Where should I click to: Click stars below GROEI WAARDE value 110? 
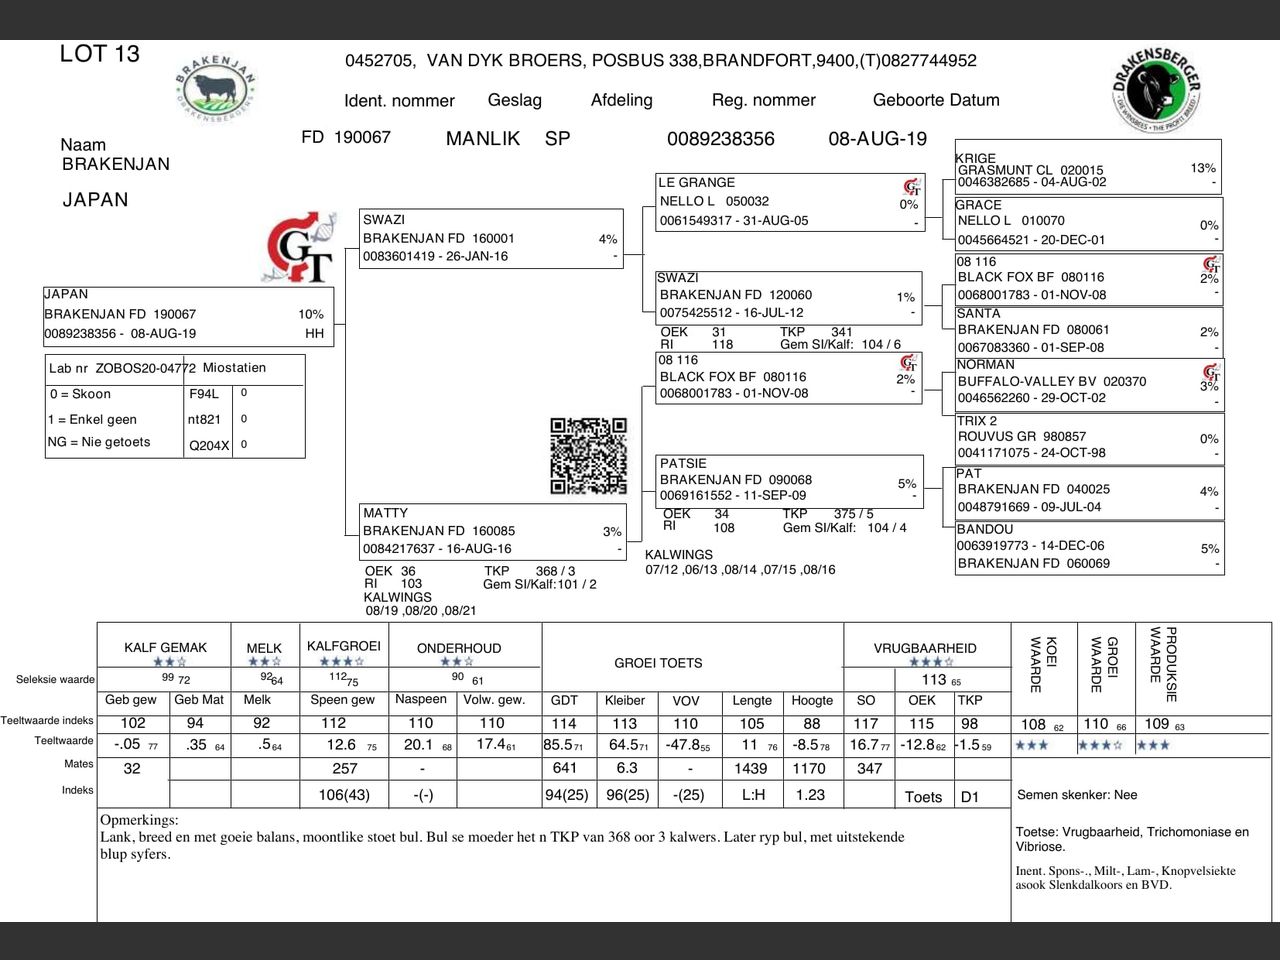point(1101,745)
